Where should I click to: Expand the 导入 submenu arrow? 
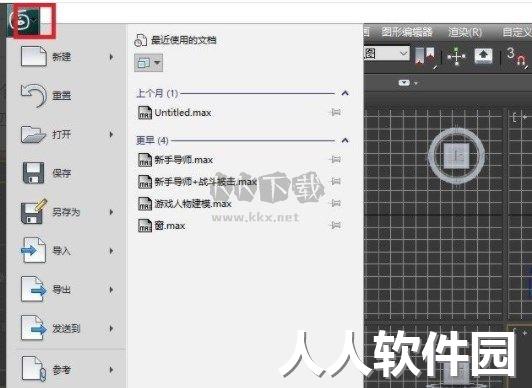[x=111, y=251]
